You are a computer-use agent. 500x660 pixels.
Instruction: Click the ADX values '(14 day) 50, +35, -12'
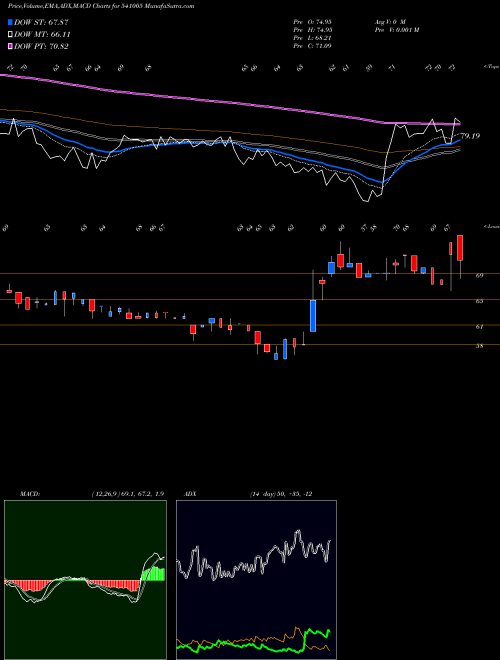pos(281,494)
